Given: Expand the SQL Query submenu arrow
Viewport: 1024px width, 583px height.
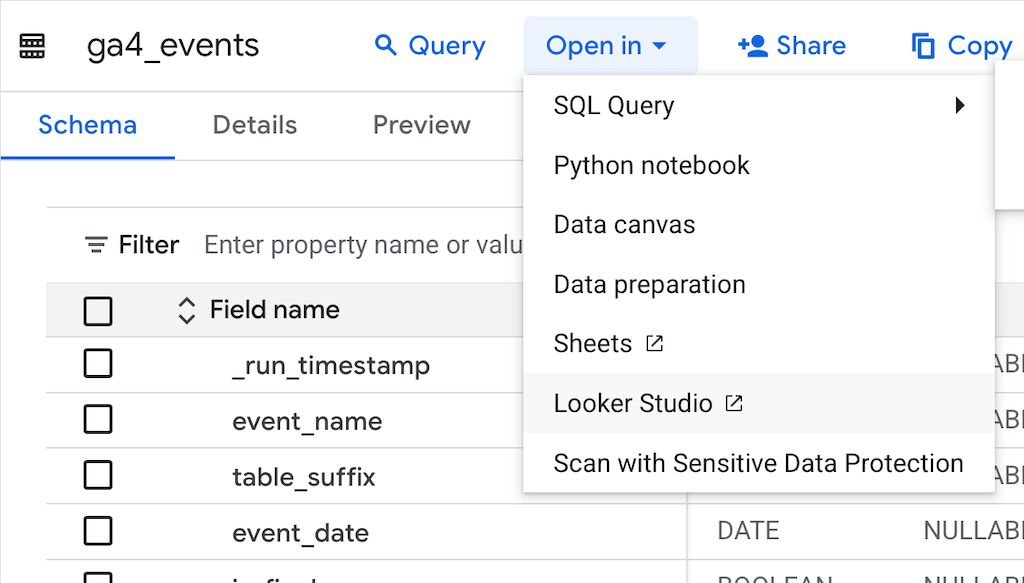Looking at the screenshot, I should click(x=959, y=105).
